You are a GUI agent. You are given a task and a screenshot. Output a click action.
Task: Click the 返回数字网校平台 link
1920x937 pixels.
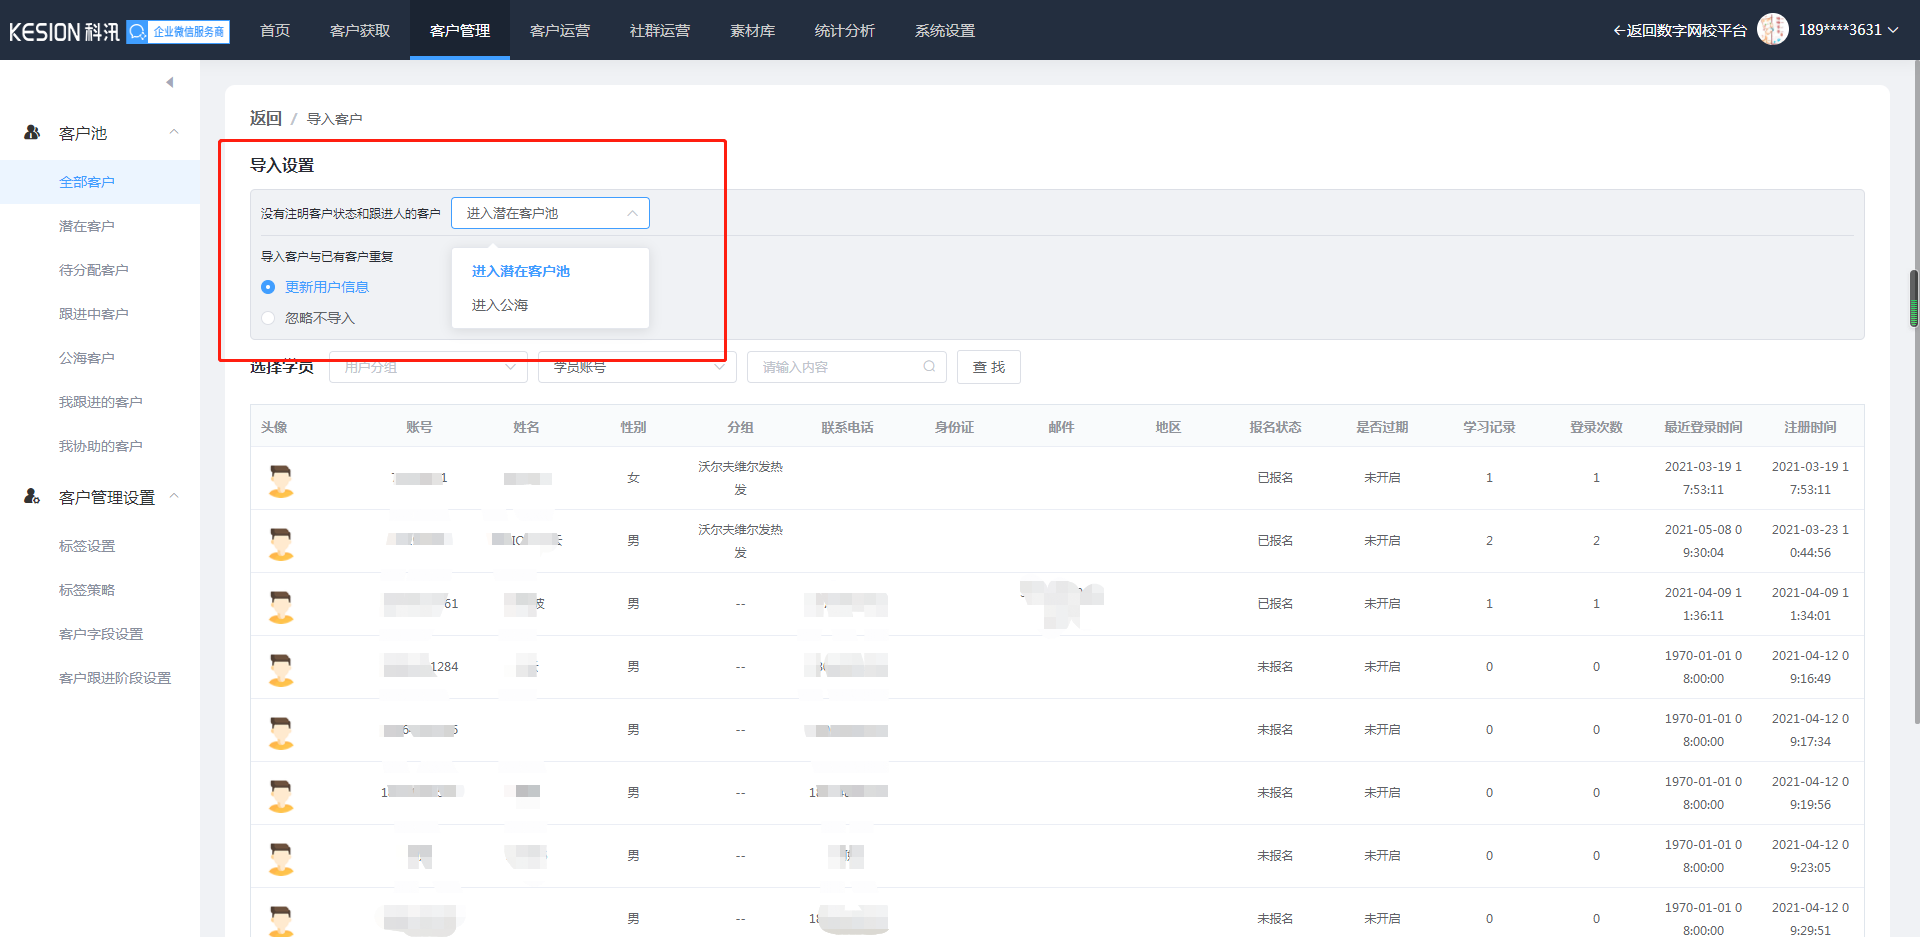(1680, 31)
